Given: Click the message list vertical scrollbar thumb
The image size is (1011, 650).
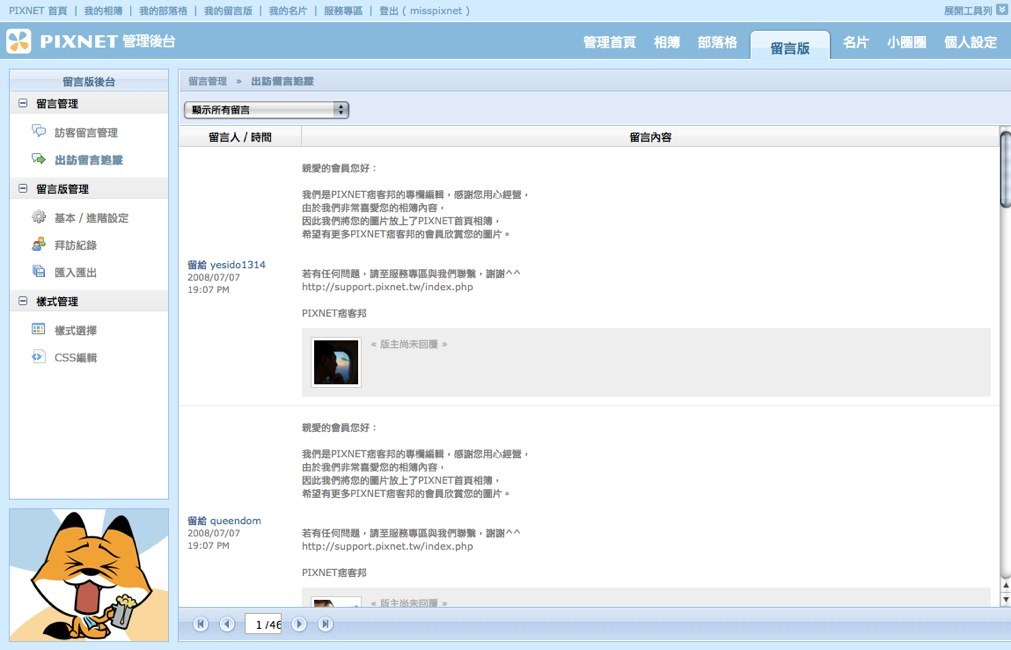Looking at the screenshot, I should click(x=1005, y=169).
